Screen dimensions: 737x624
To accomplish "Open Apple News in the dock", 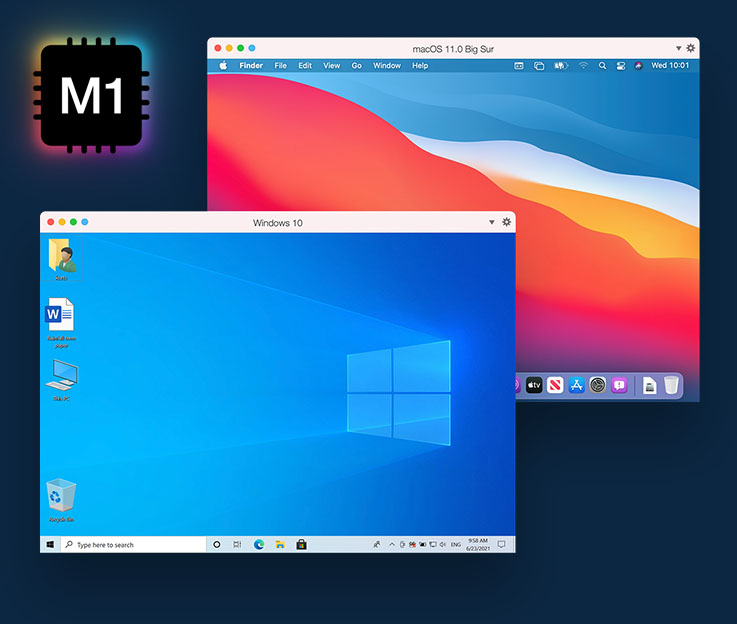I will point(555,385).
